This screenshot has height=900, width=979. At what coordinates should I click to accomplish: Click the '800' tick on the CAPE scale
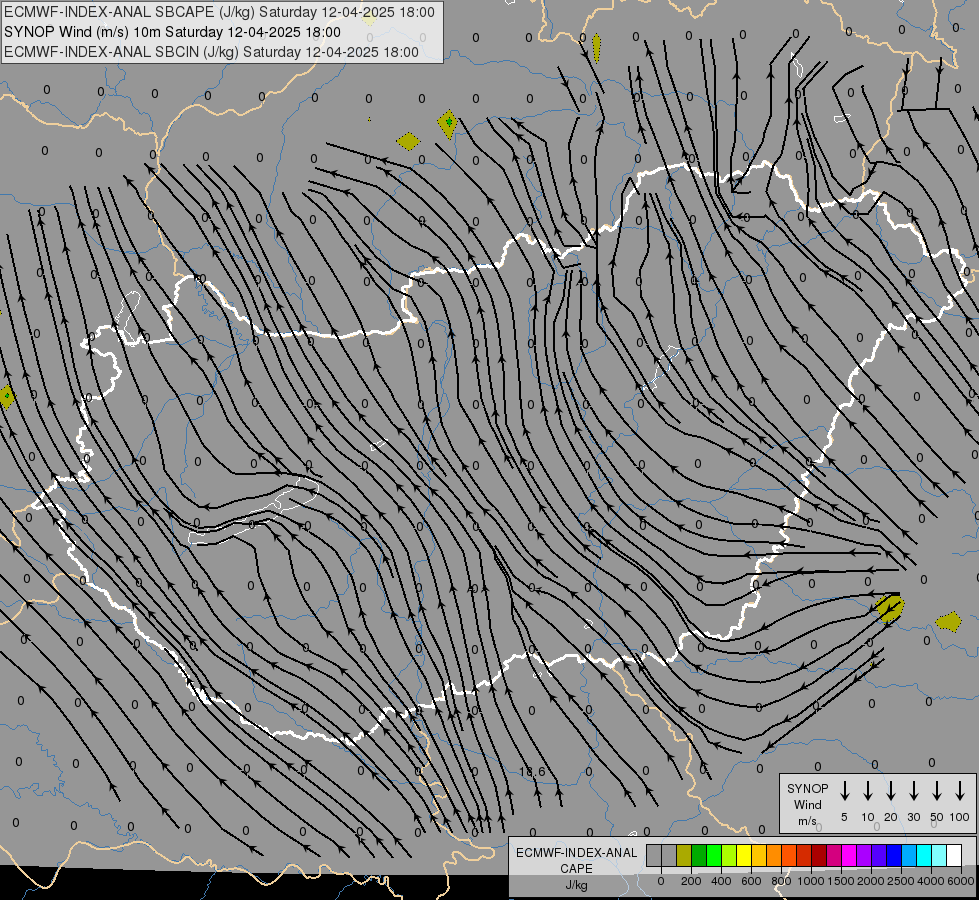point(781,881)
